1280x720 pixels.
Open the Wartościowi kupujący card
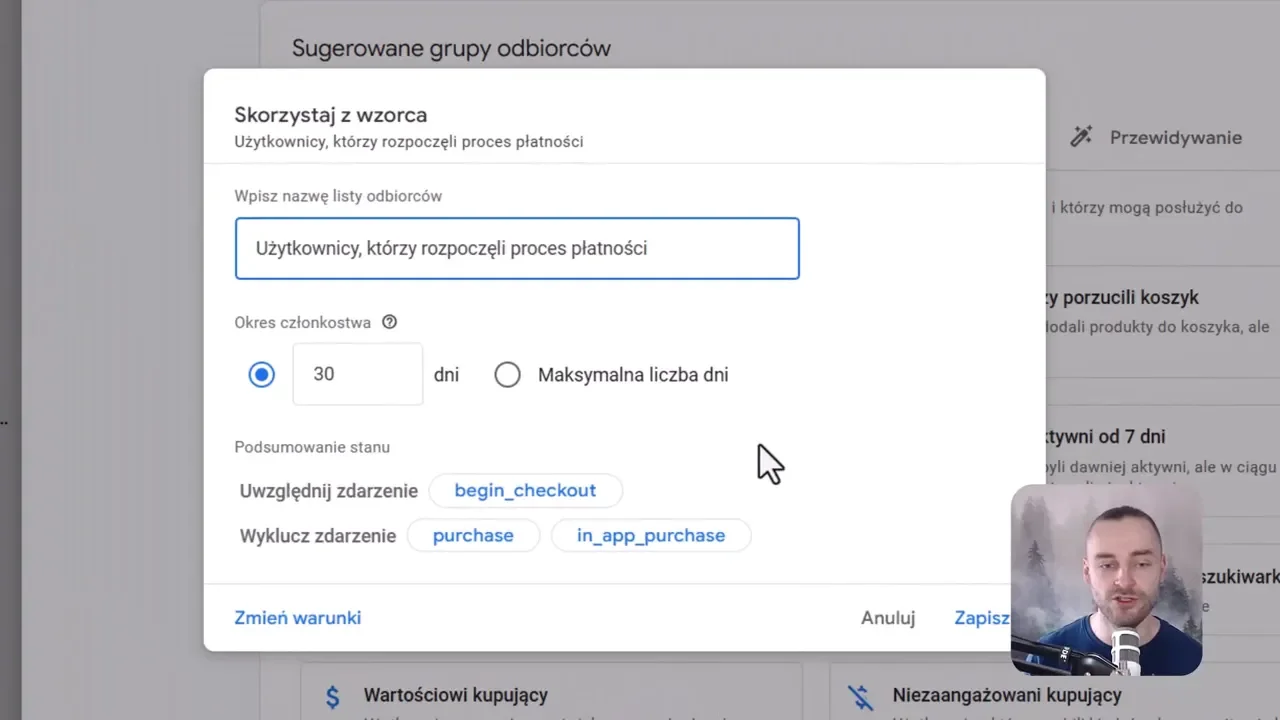click(x=551, y=691)
